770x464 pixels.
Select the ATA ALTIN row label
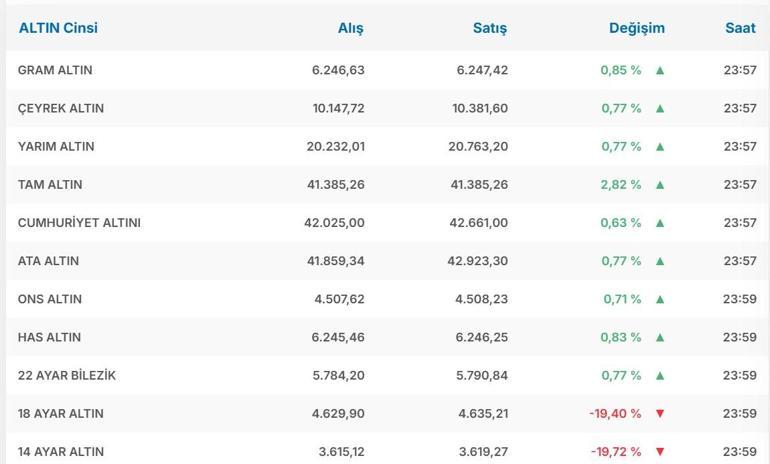[48, 261]
